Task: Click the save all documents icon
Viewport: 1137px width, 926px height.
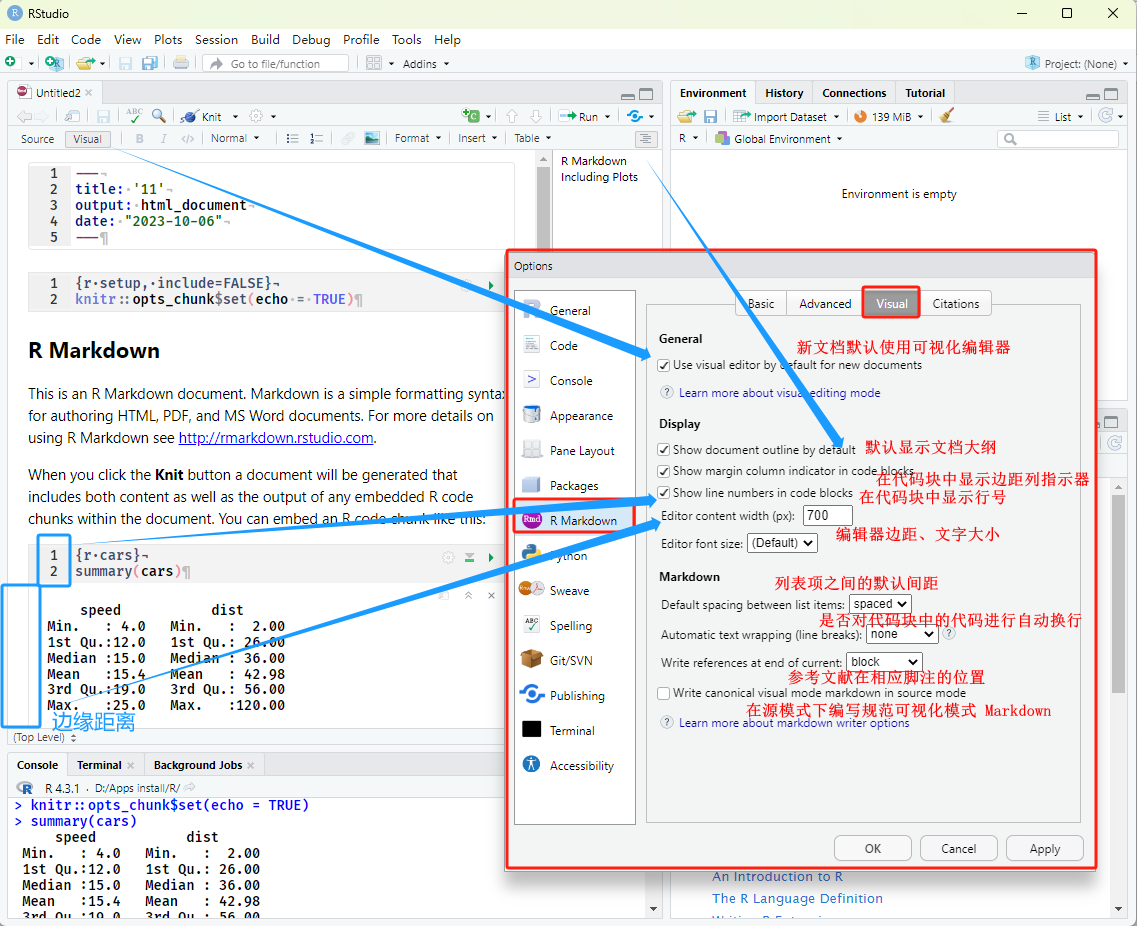Action: tap(149, 63)
